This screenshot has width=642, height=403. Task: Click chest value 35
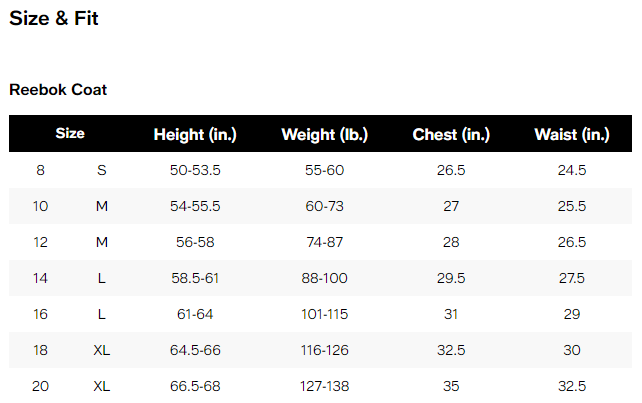[x=451, y=386]
